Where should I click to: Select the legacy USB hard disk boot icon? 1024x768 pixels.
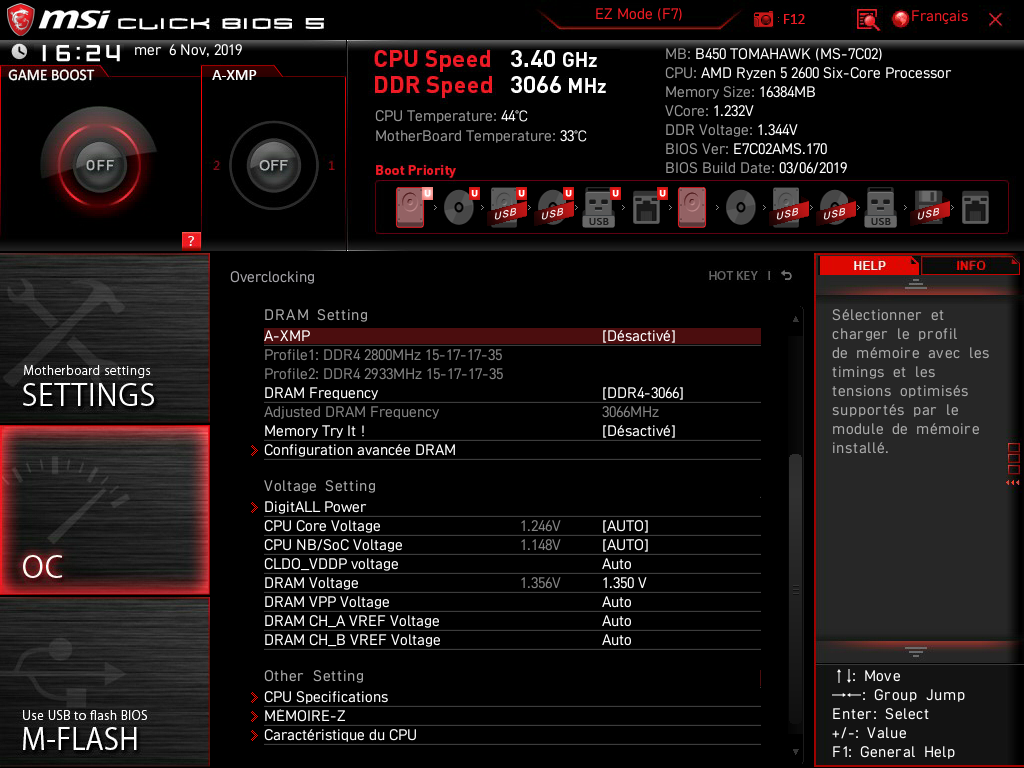tap(787, 208)
